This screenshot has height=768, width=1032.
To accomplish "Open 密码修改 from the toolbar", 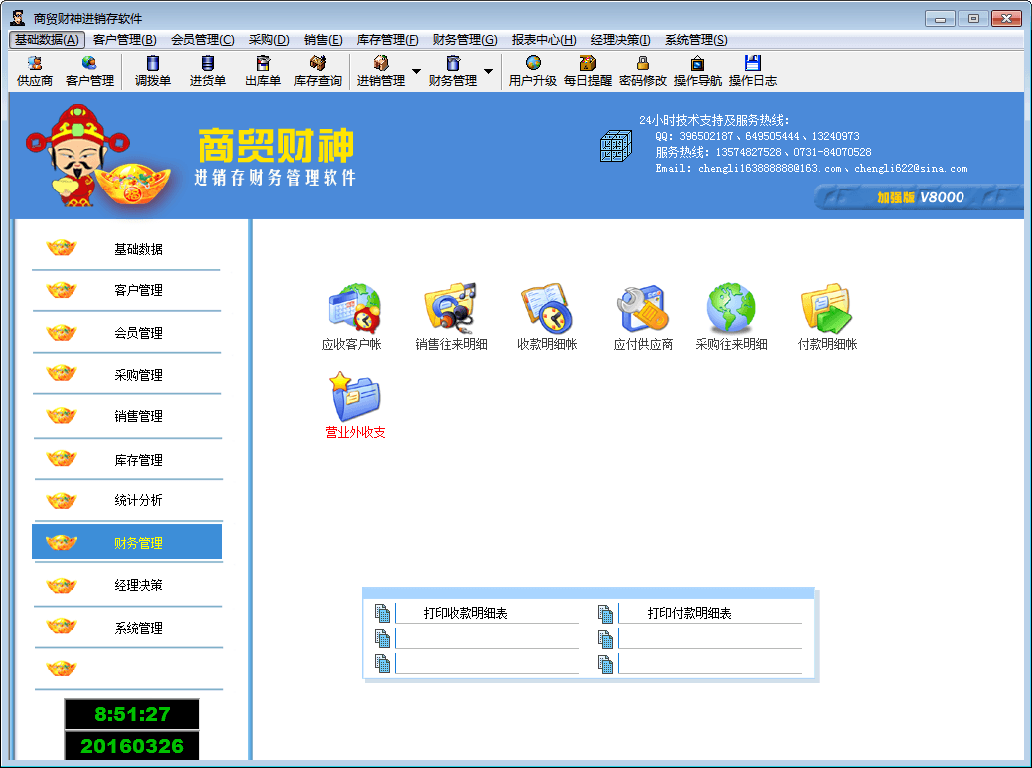I will 642,71.
